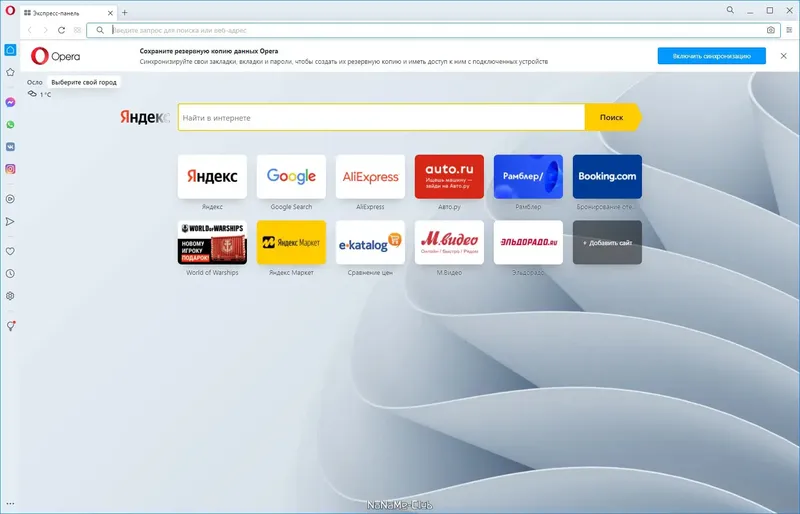Click the weather cloud icon
800x514 pixels.
tap(32, 94)
